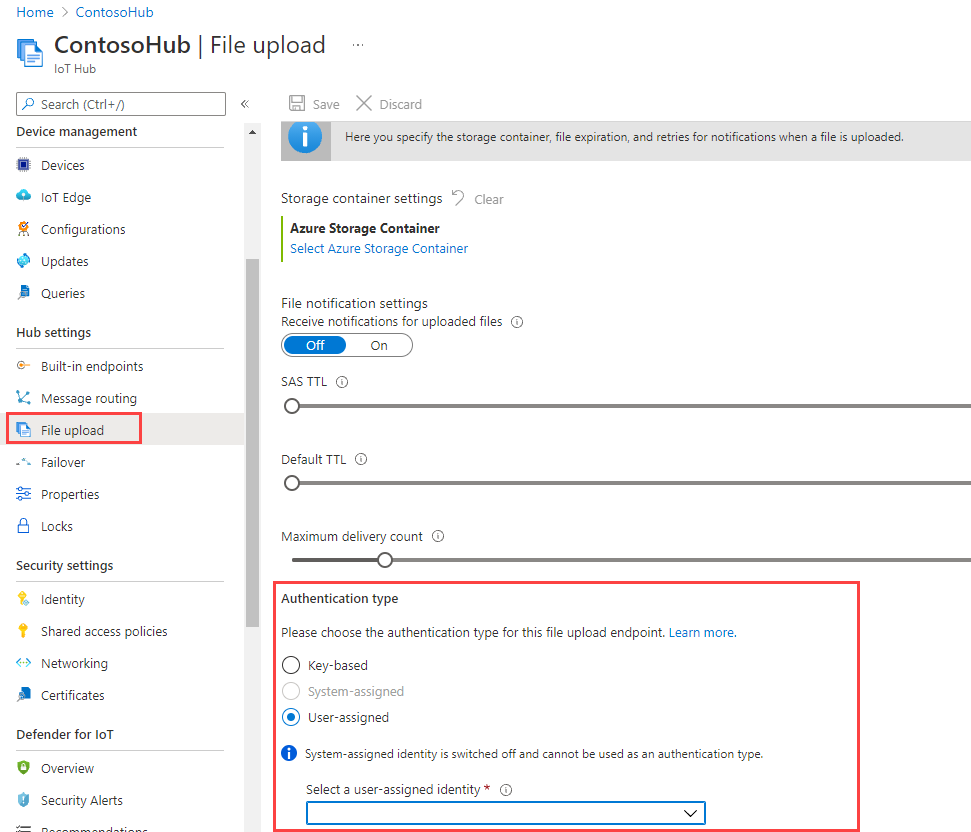Click the Queries document icon
The height and width of the screenshot is (832, 971).
tap(24, 292)
